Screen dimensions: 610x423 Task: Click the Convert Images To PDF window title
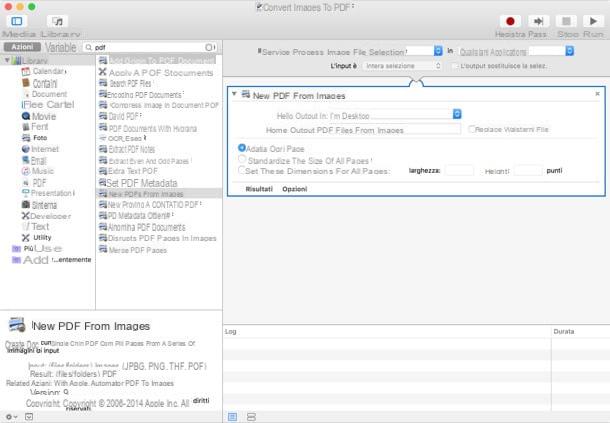[306, 7]
